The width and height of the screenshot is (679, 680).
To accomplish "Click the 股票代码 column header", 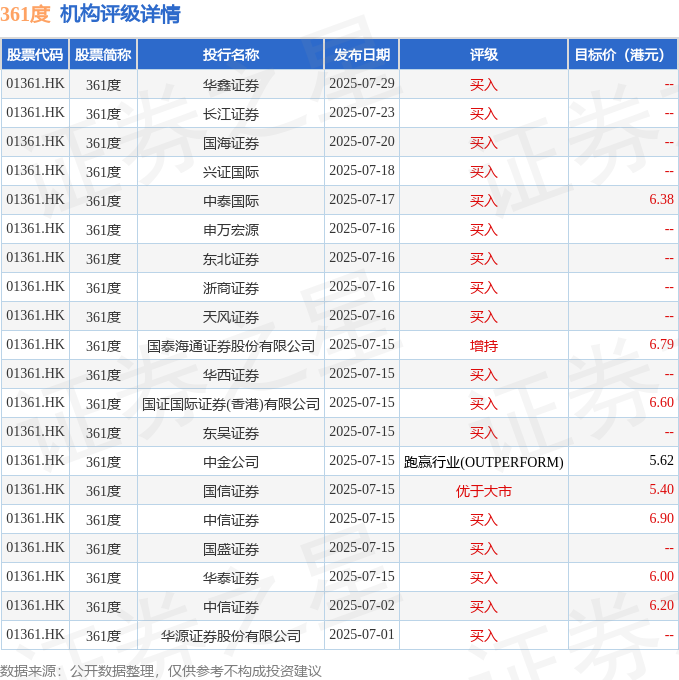I will pyautogui.click(x=35, y=55).
